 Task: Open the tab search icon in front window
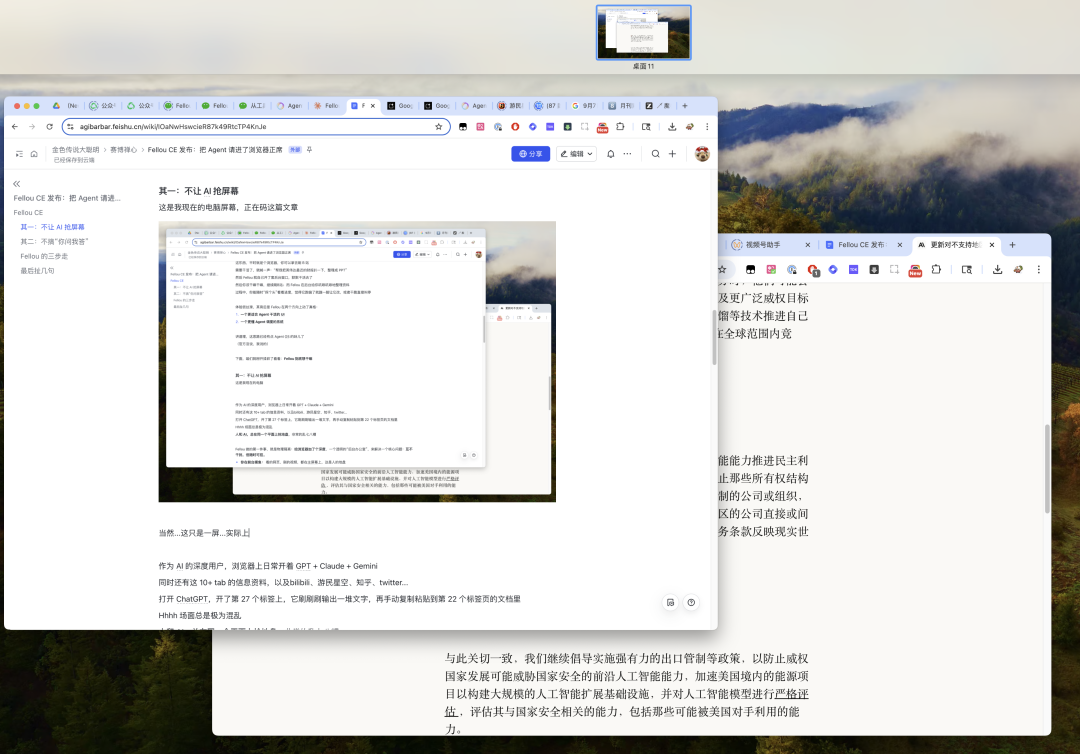click(646, 127)
